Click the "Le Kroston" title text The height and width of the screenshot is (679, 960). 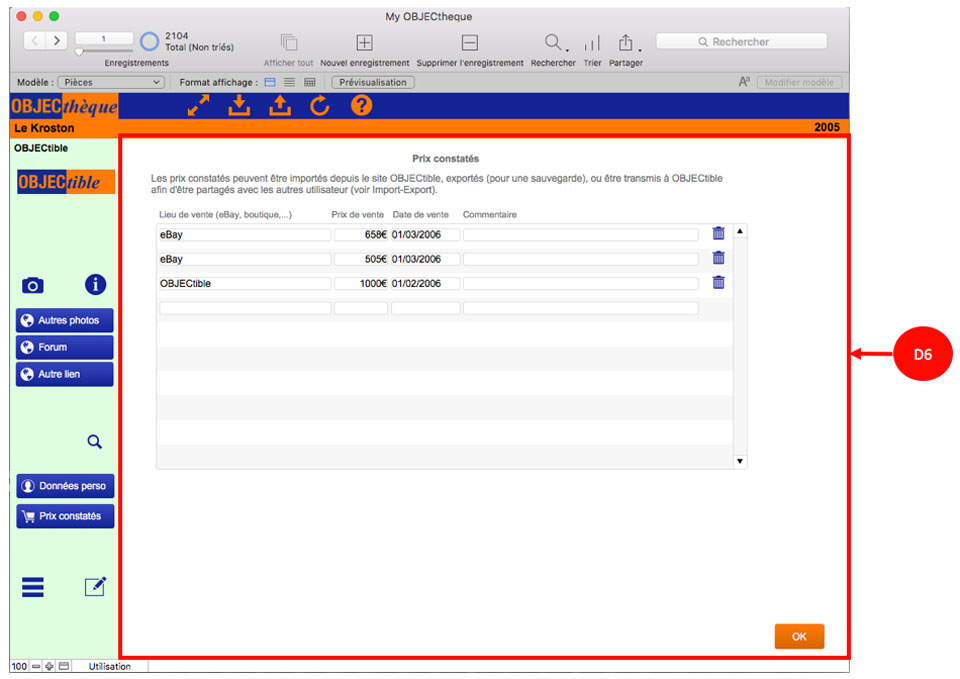(x=44, y=128)
